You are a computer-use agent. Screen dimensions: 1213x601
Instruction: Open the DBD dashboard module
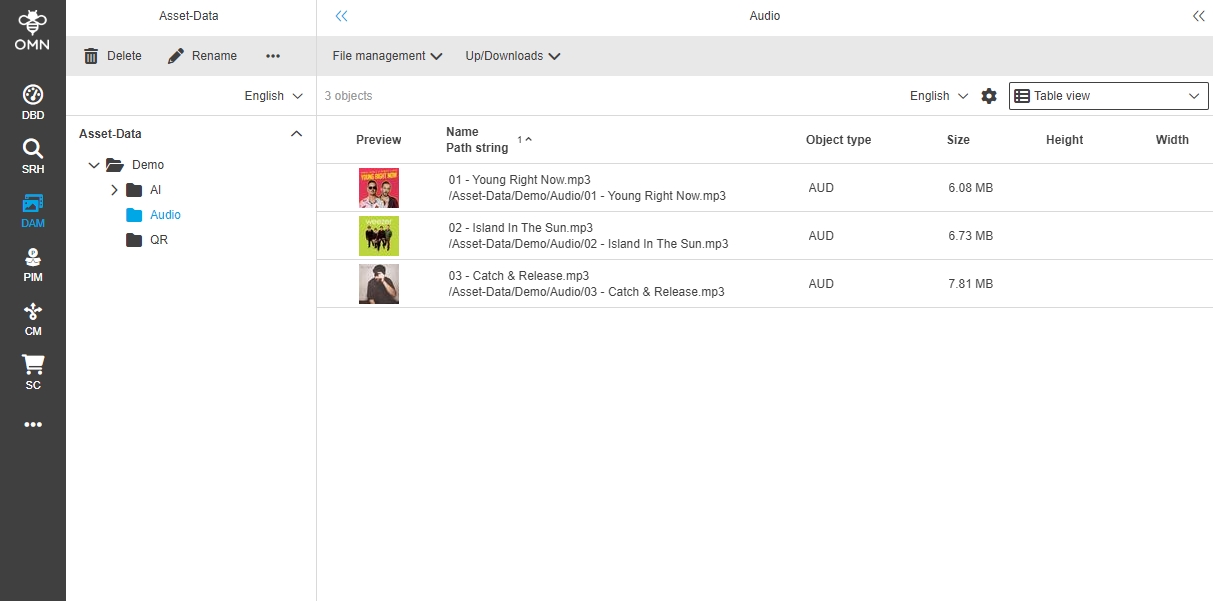pyautogui.click(x=33, y=102)
